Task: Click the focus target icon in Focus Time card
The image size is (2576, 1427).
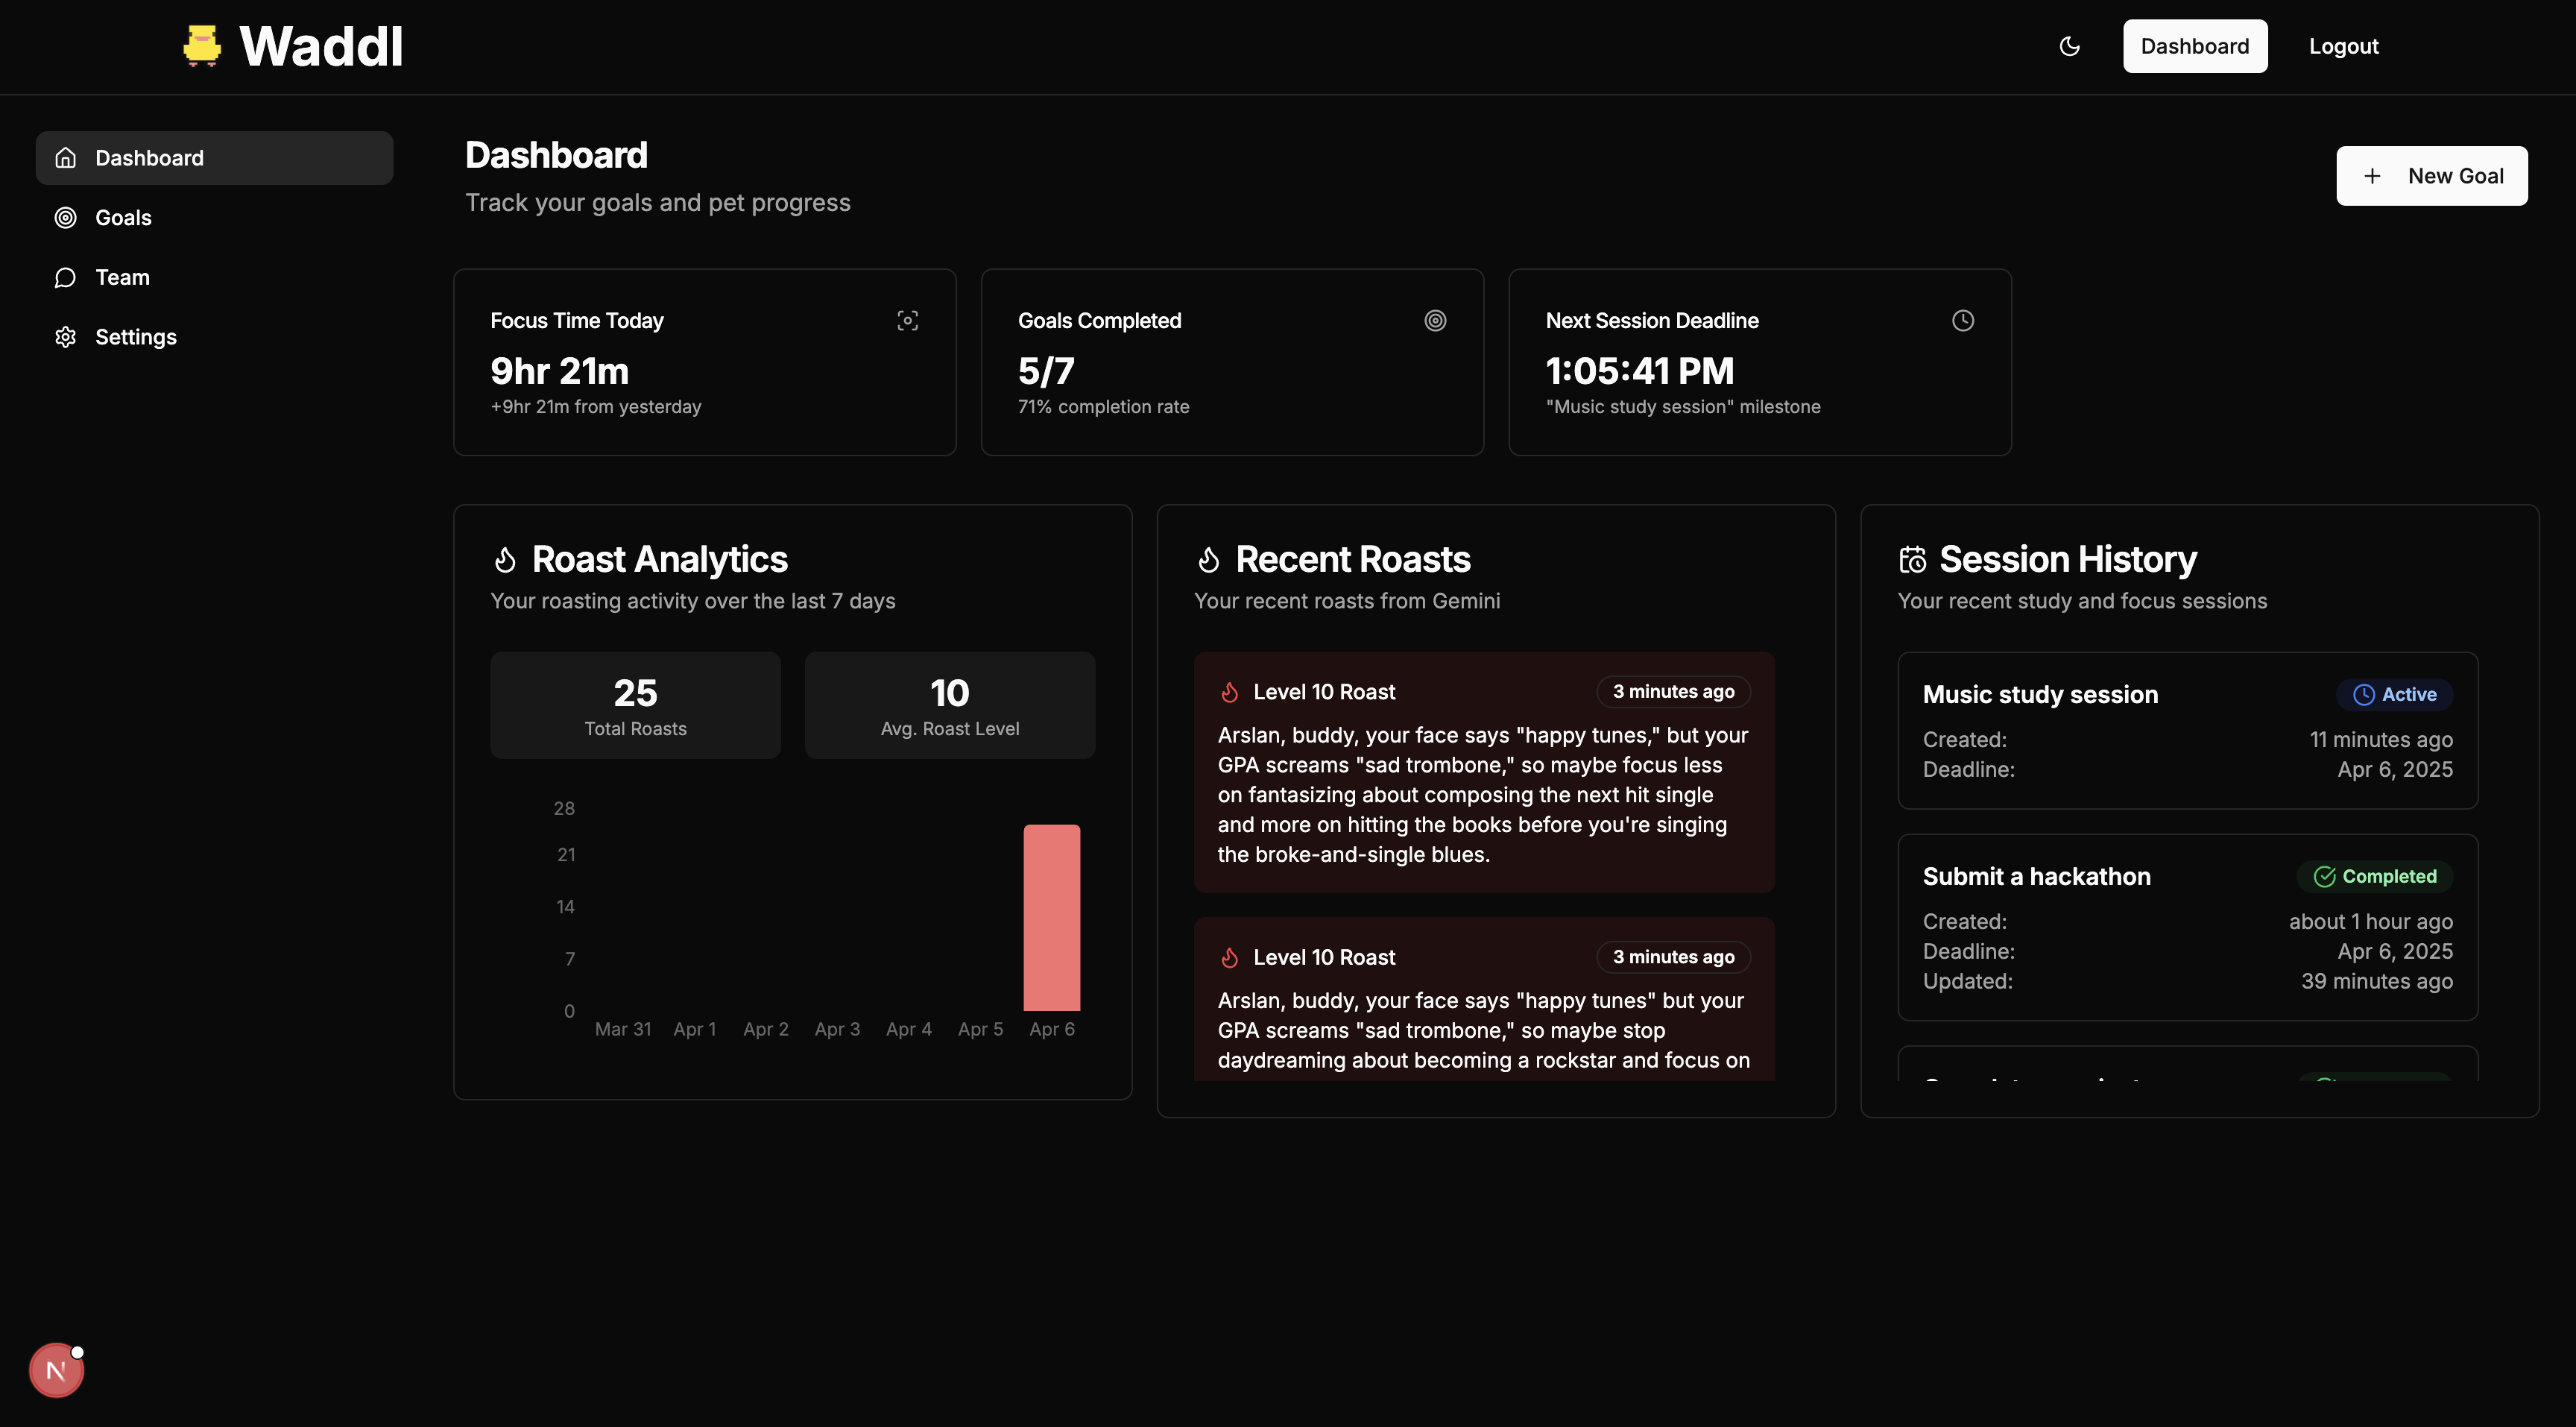Action: (x=907, y=321)
